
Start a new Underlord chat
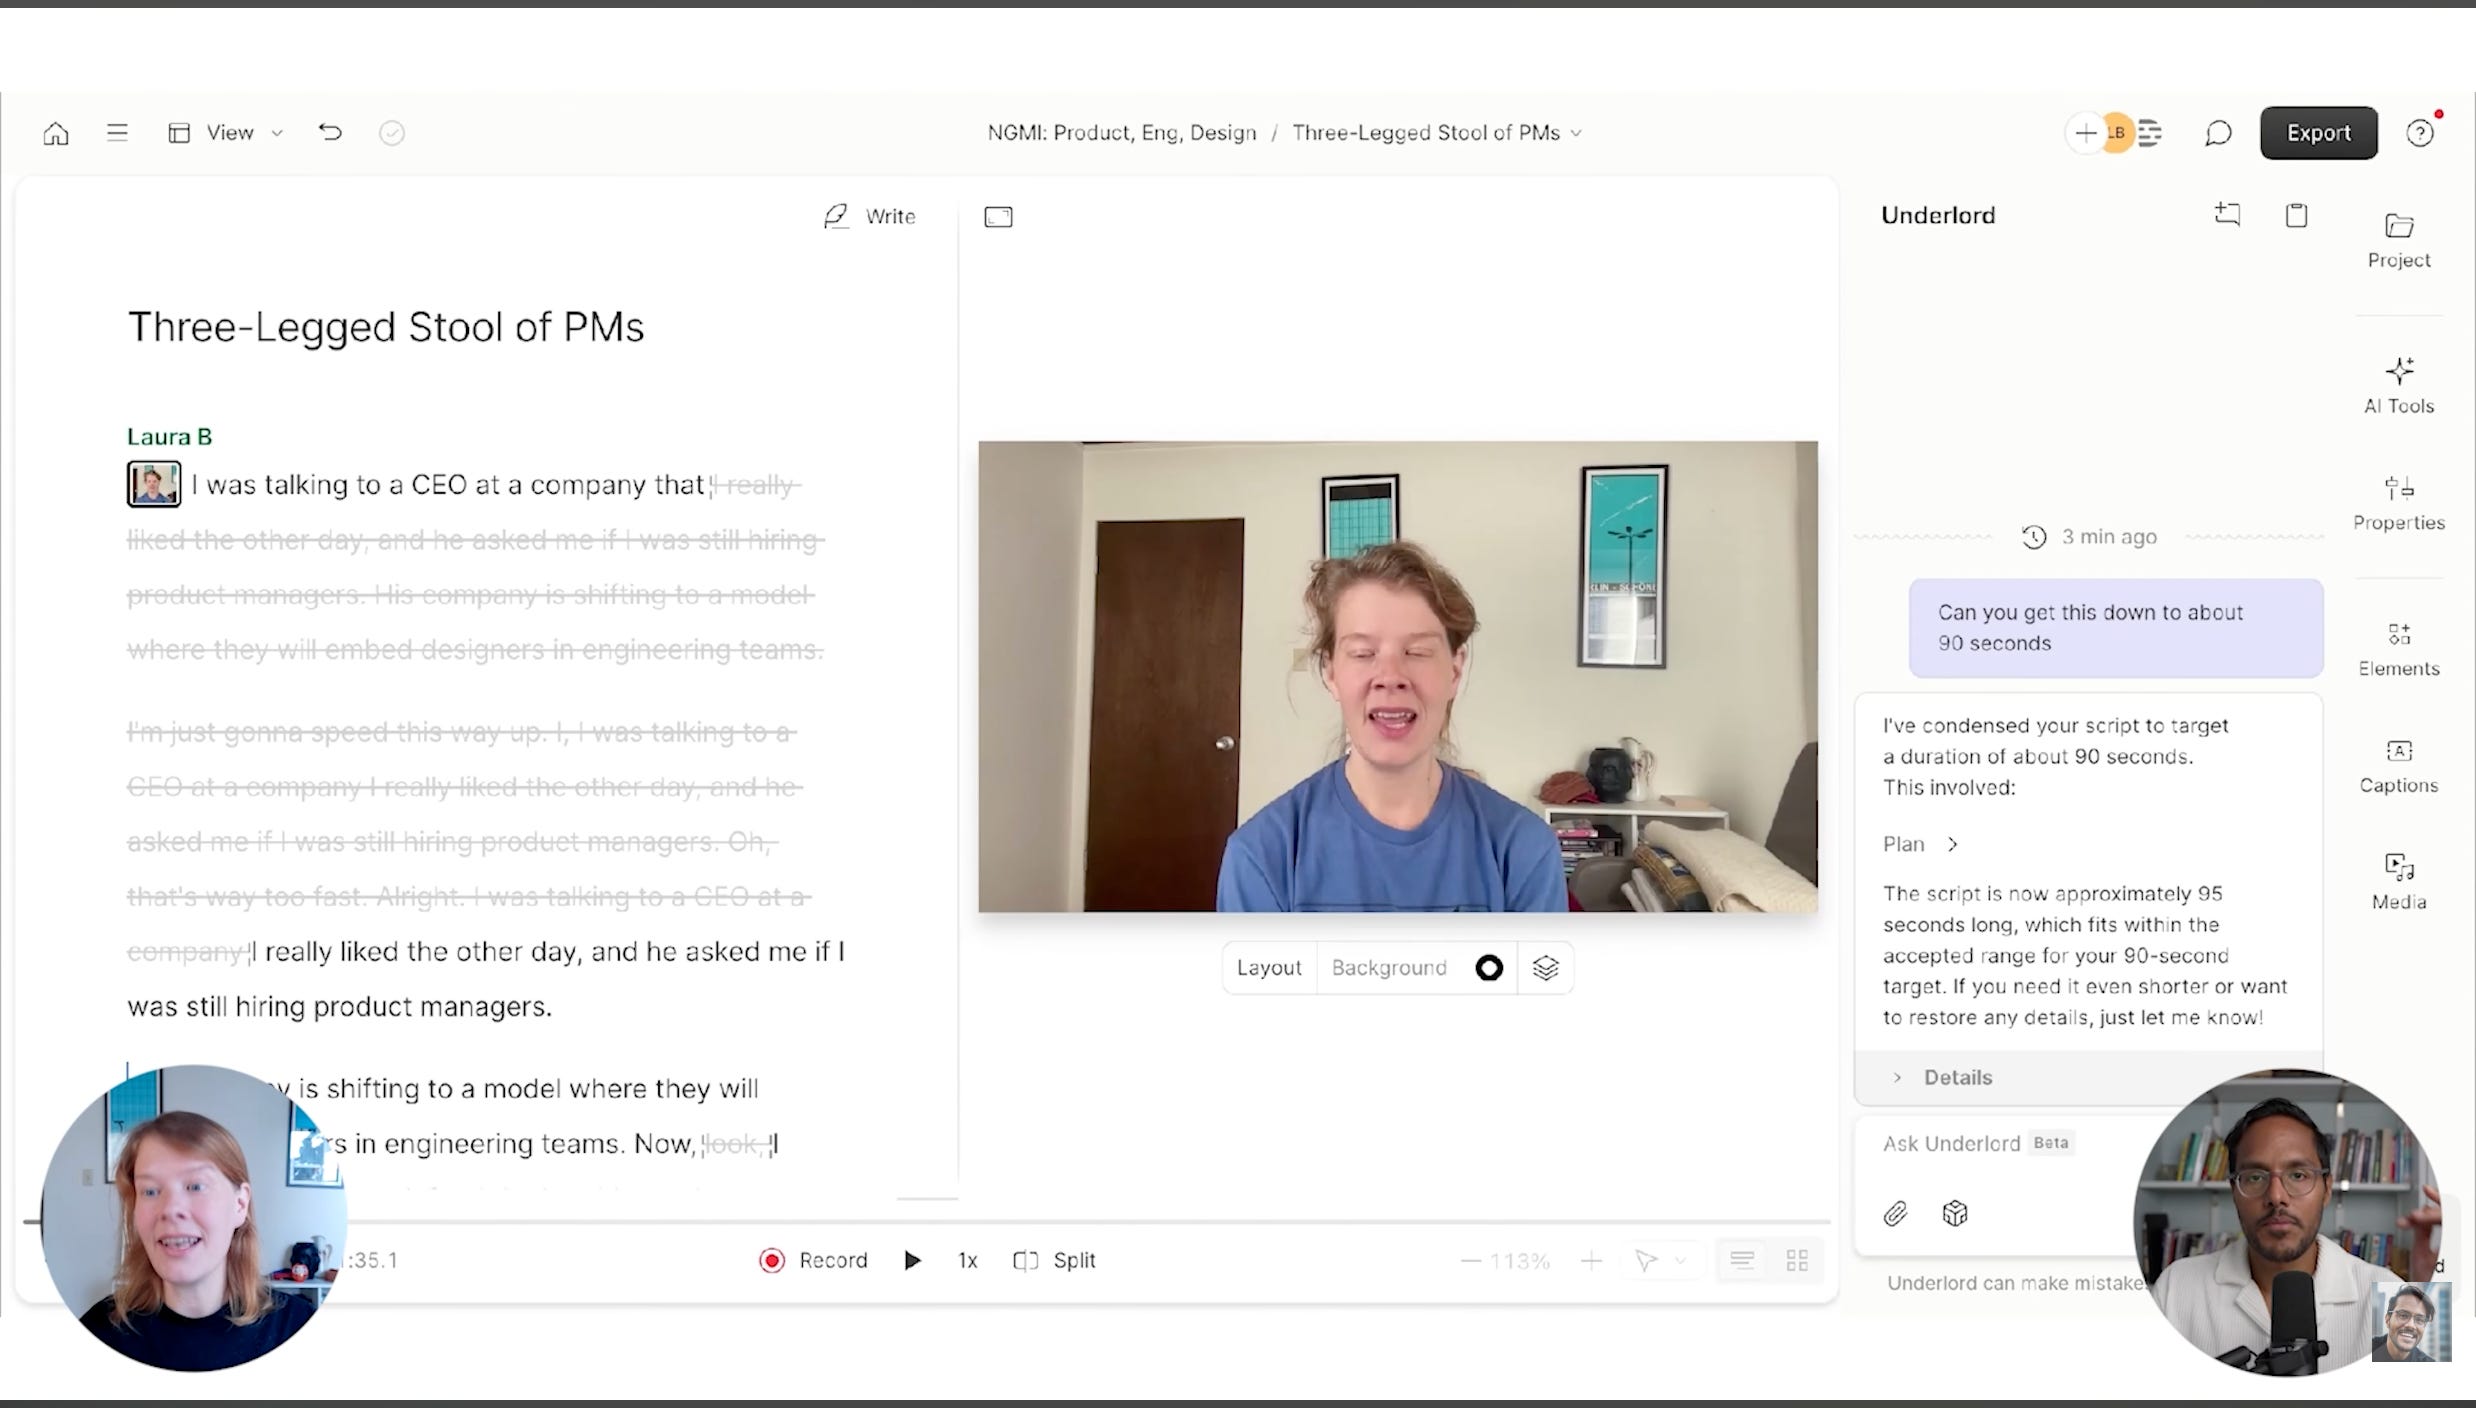point(2227,215)
